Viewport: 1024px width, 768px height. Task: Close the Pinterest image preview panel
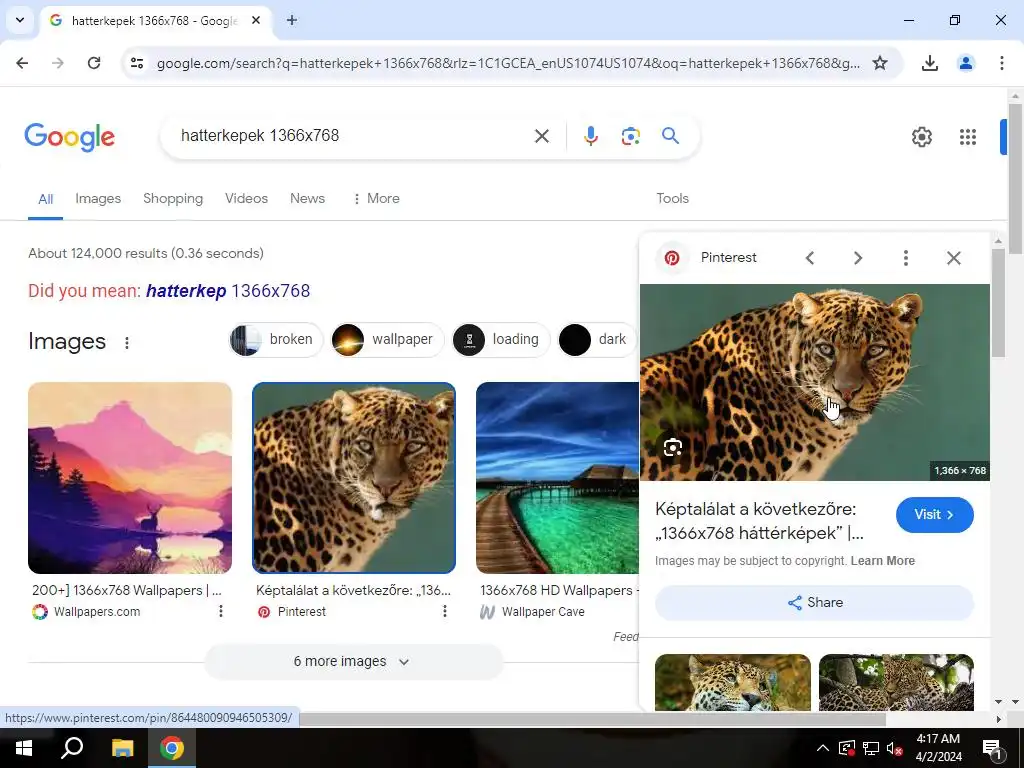(x=953, y=258)
